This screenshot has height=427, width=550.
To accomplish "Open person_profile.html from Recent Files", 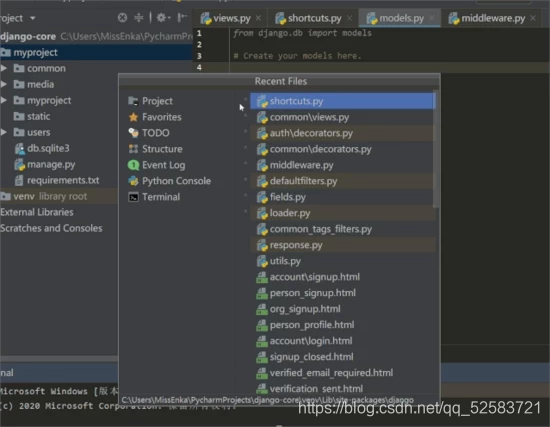I will click(x=342, y=325).
